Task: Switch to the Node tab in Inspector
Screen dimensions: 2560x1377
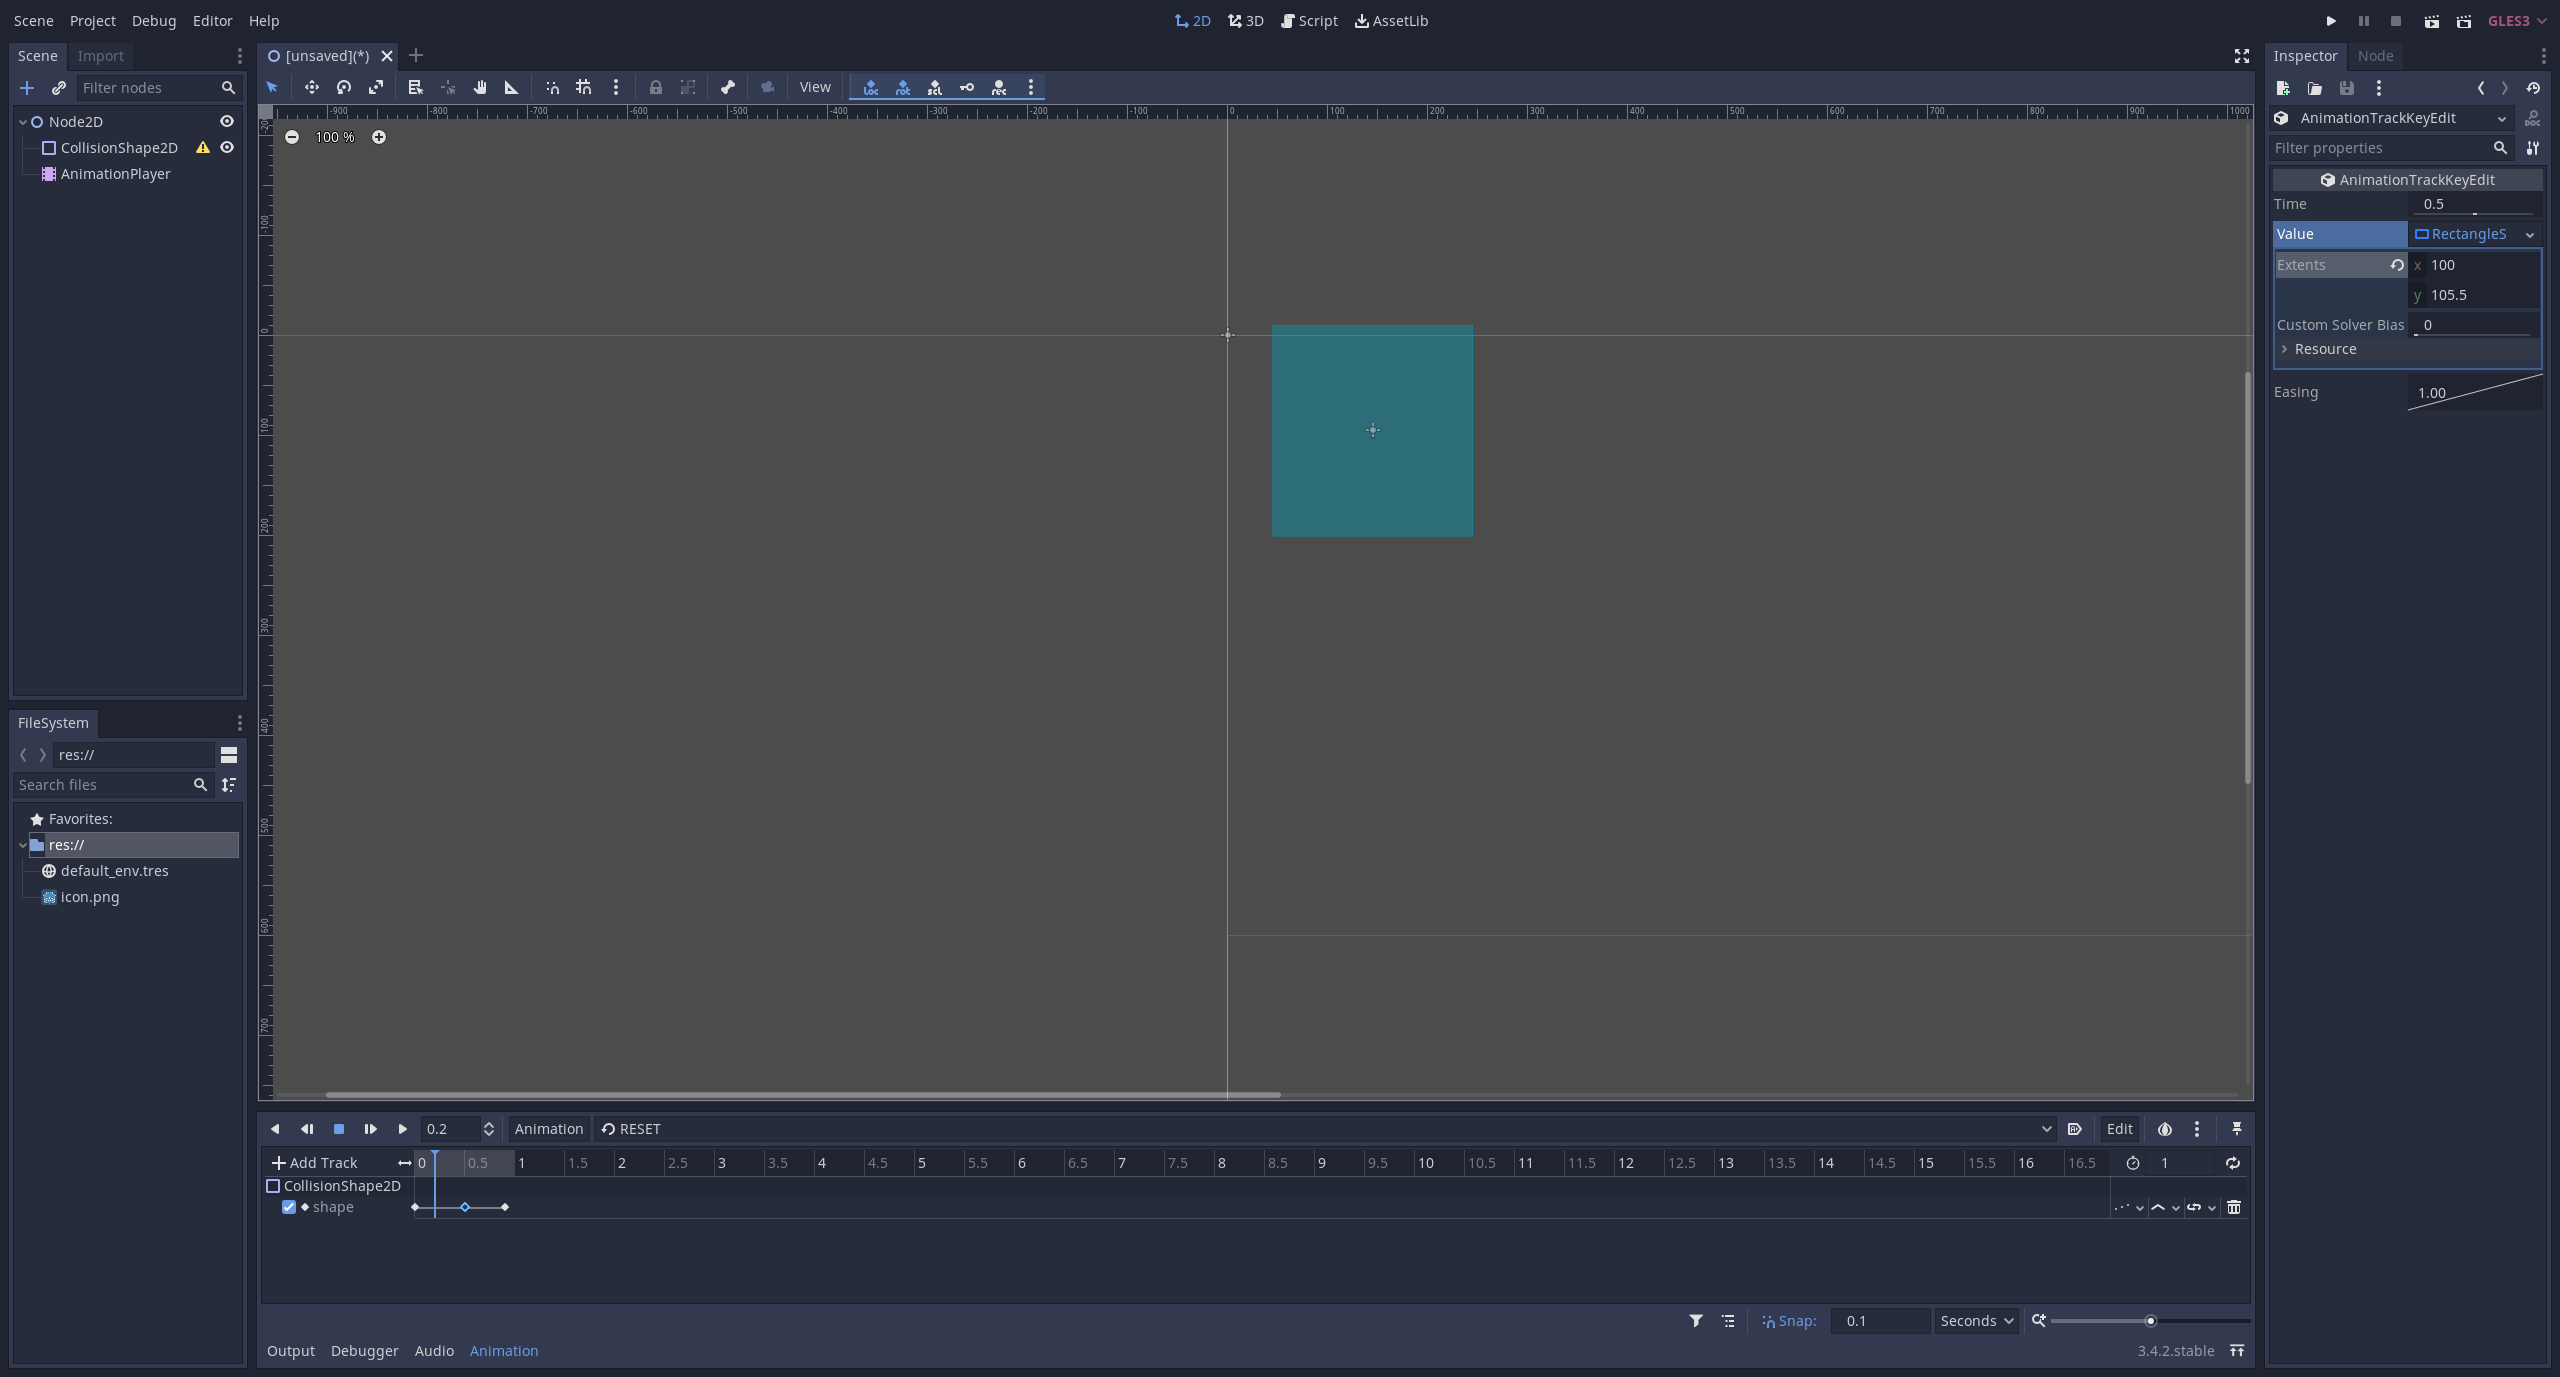Action: click(x=2375, y=56)
